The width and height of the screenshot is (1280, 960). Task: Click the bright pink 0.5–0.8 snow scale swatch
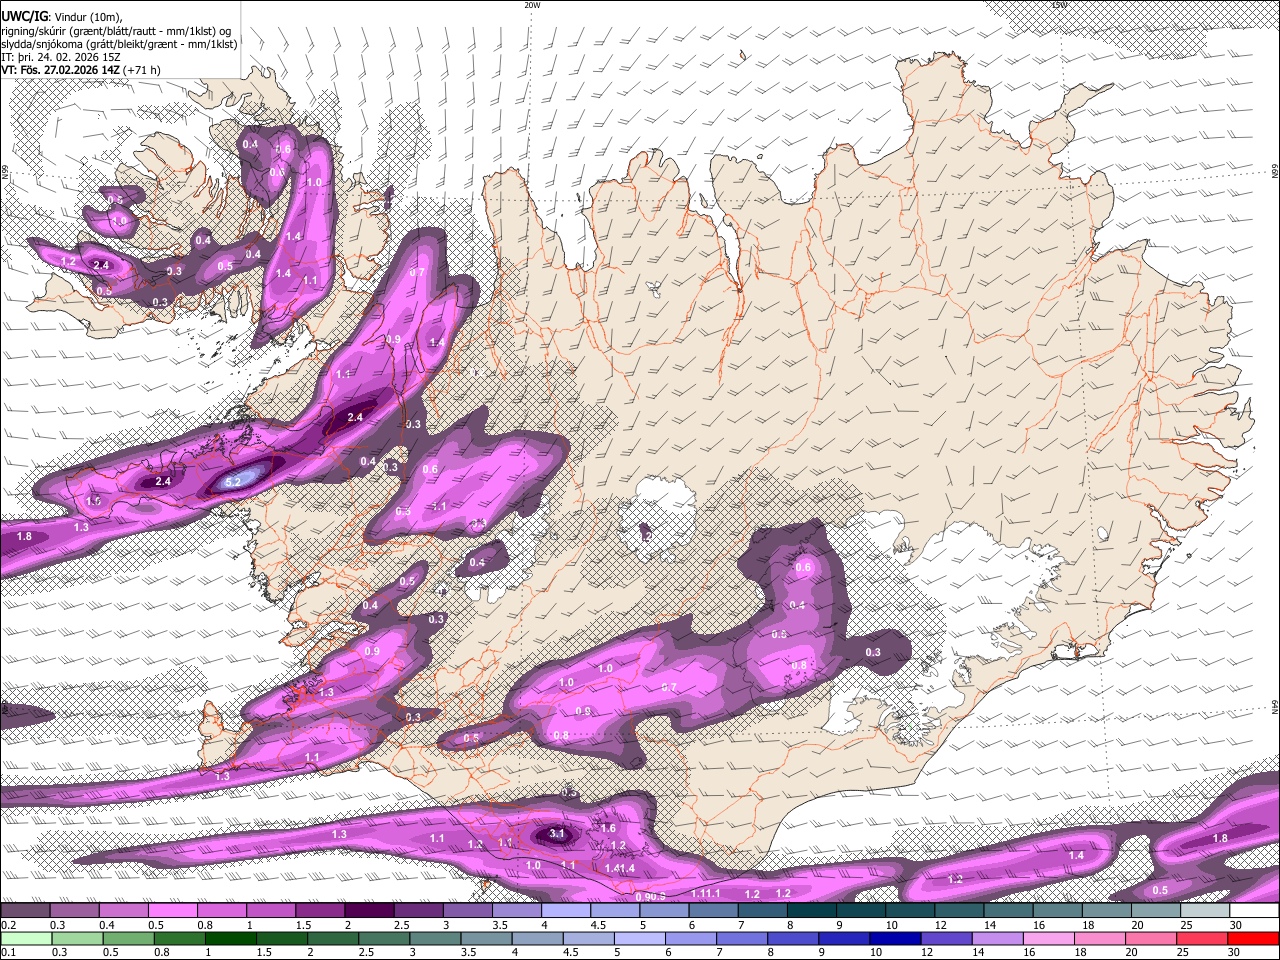172,910
